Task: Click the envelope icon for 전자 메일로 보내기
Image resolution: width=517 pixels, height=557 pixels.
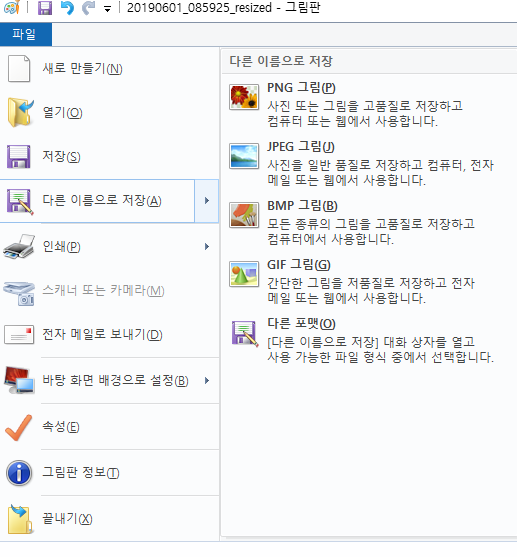Action: [19, 335]
